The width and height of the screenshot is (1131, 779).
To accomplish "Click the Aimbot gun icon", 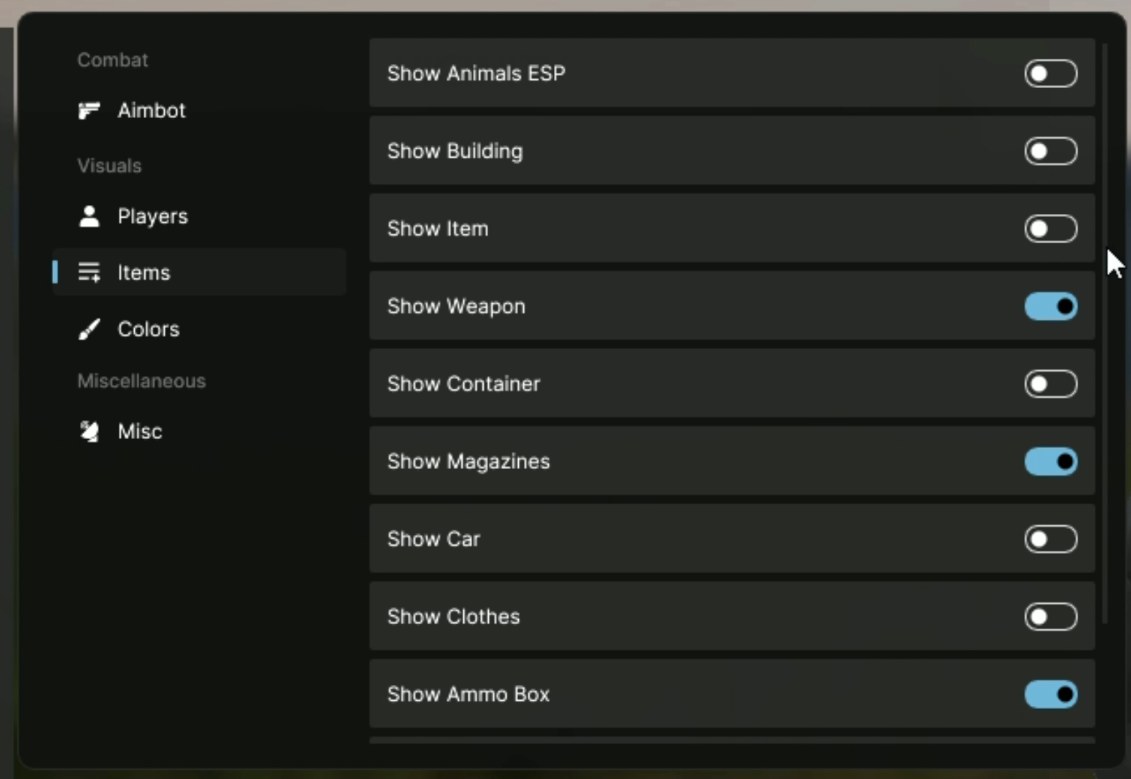I will [x=89, y=111].
